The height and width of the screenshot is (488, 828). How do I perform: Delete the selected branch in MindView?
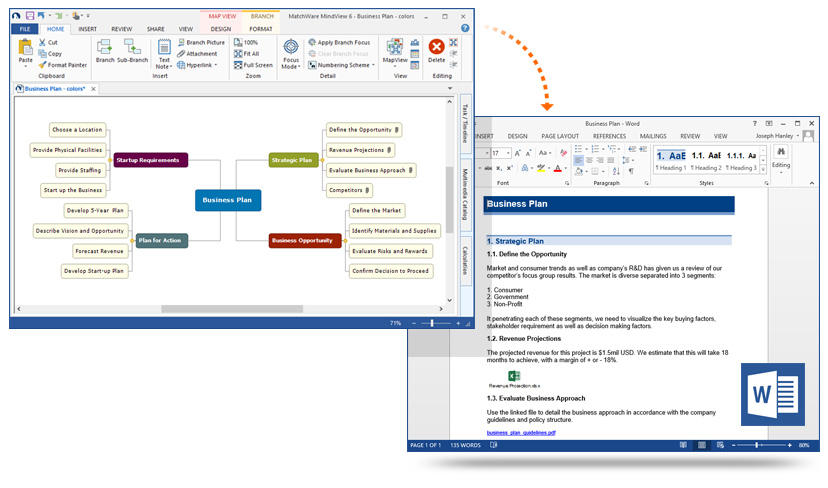tap(436, 51)
